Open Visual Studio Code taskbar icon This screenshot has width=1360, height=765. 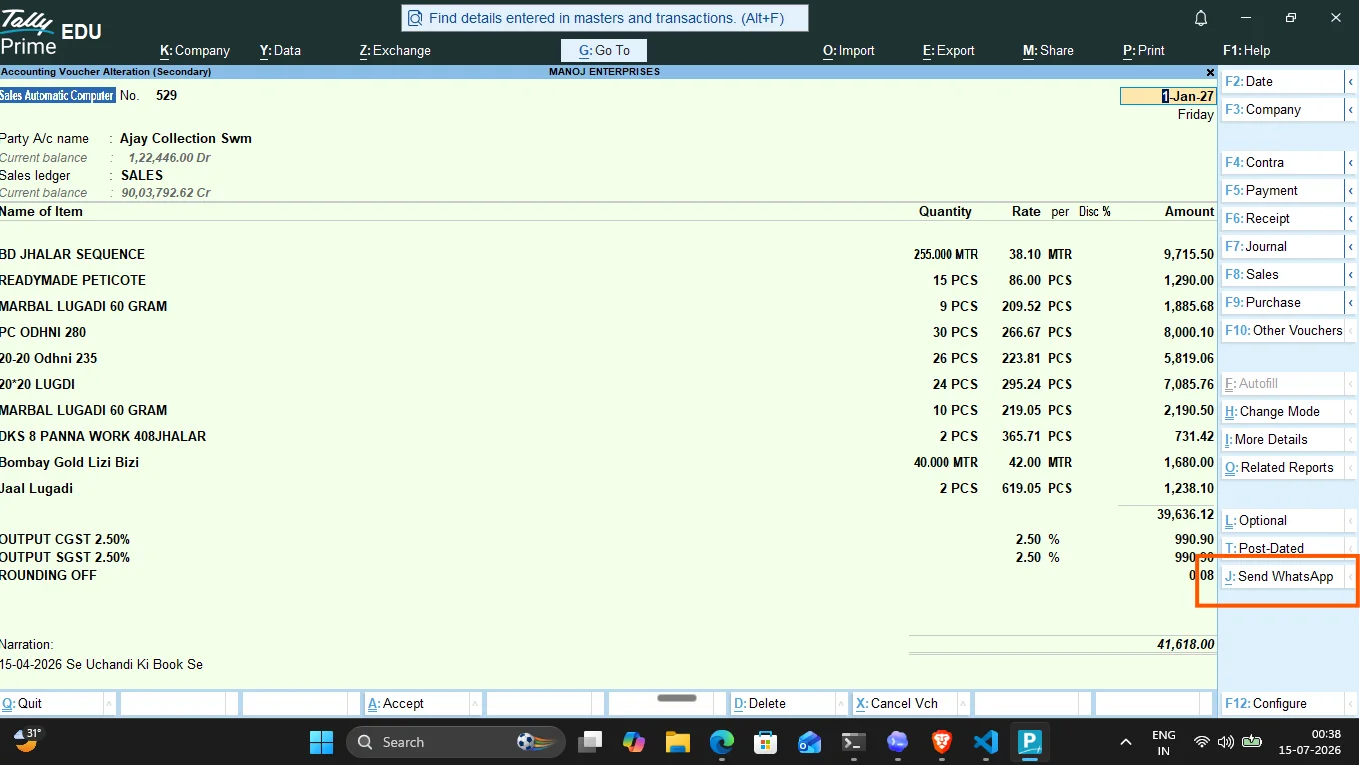point(985,742)
